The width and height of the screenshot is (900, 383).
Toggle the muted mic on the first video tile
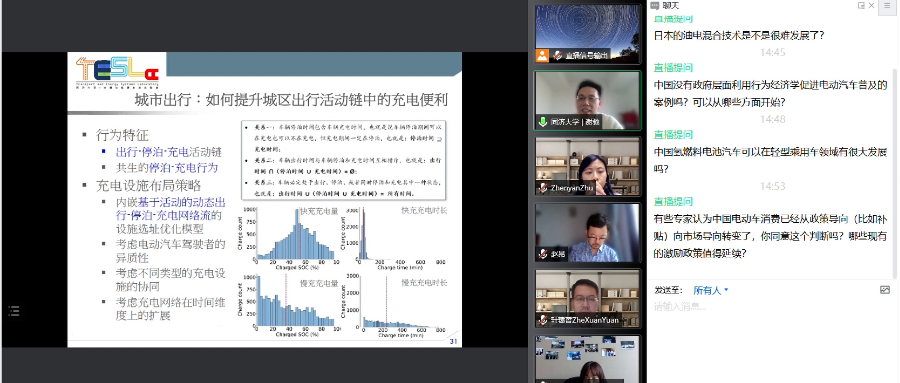click(557, 55)
